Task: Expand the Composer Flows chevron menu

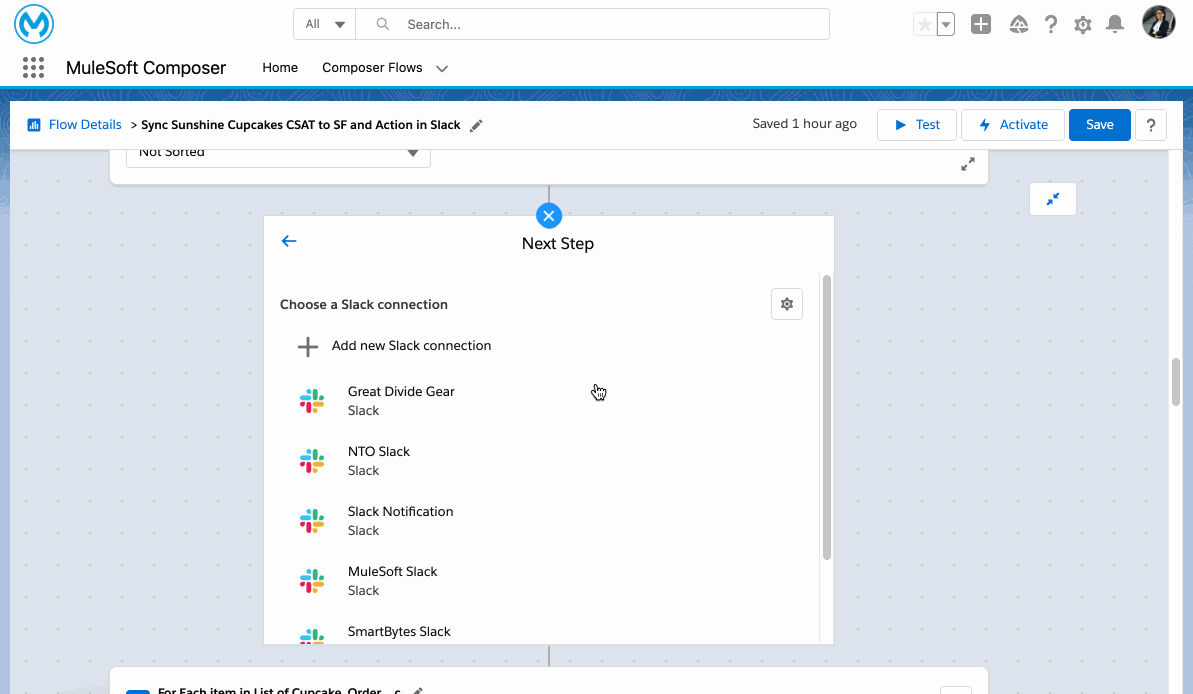Action: point(442,68)
